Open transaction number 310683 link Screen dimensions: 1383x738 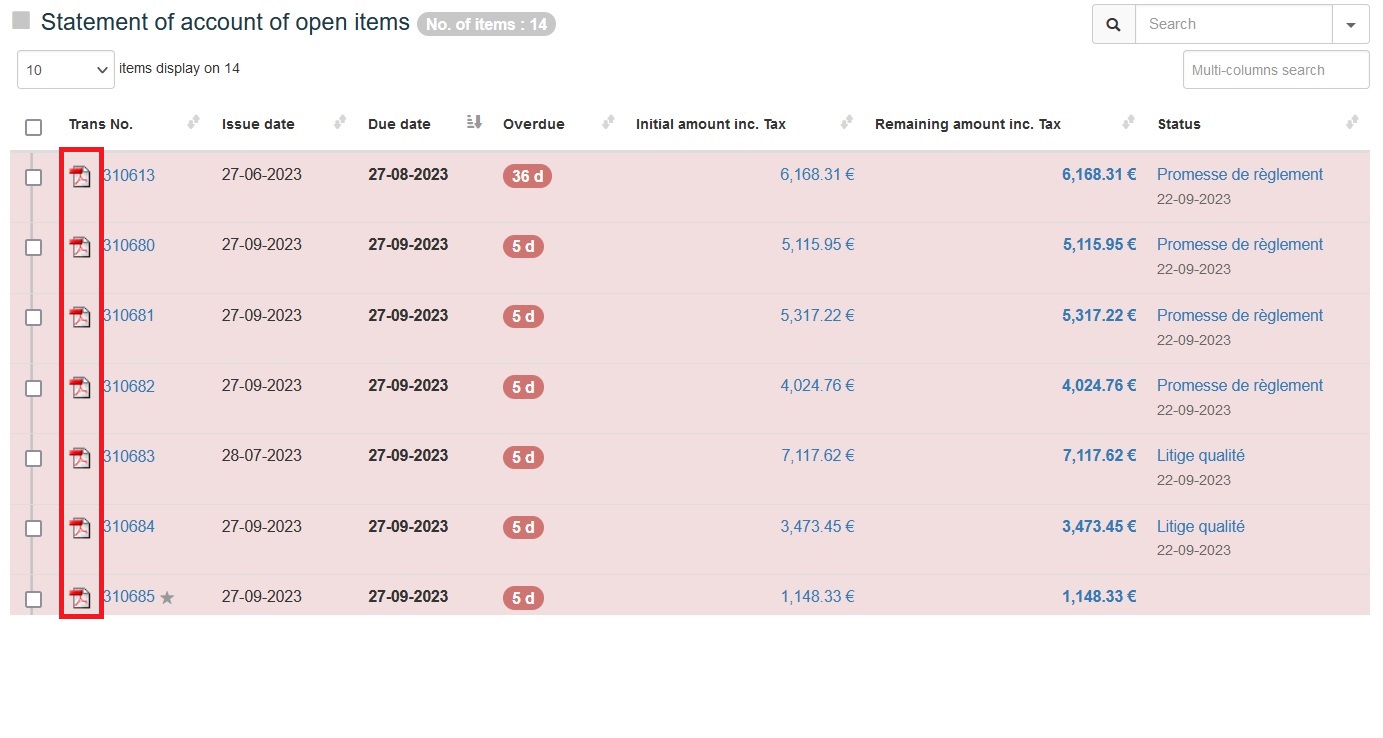[x=129, y=456]
